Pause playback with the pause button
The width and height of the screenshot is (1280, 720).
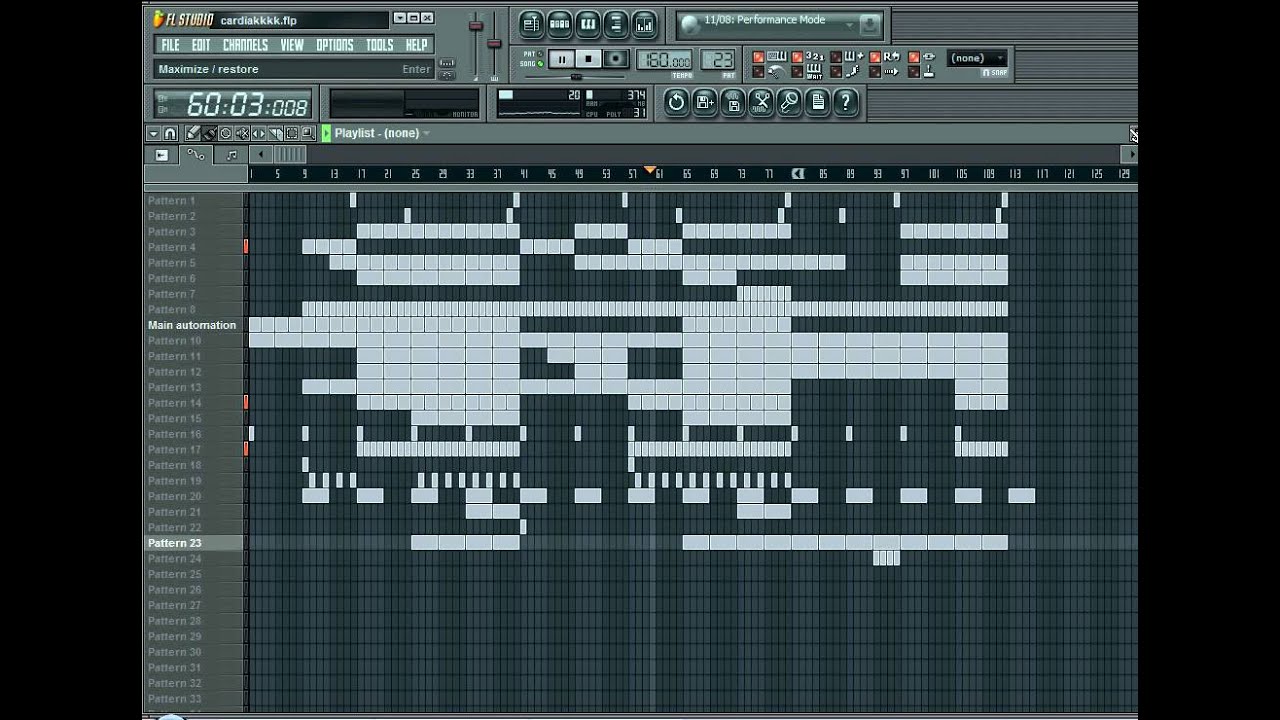562,60
